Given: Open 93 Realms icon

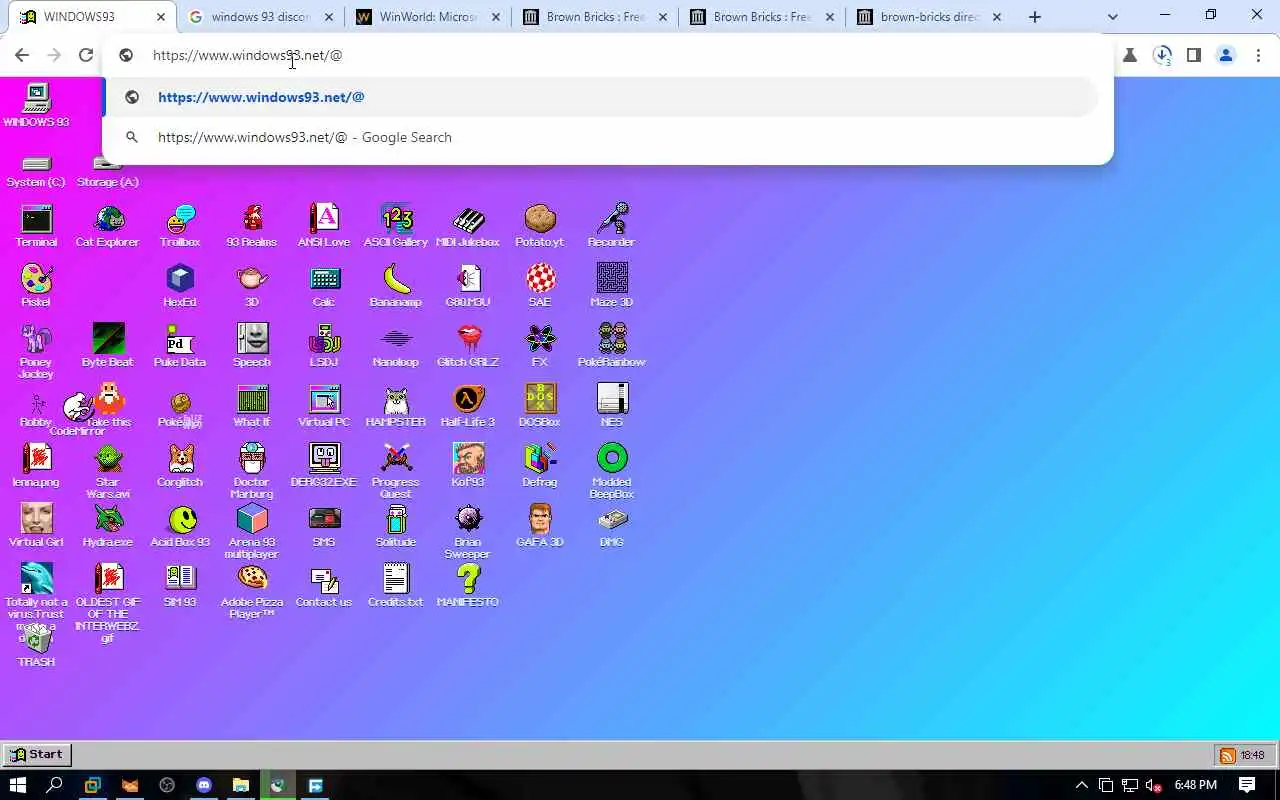Looking at the screenshot, I should (252, 226).
